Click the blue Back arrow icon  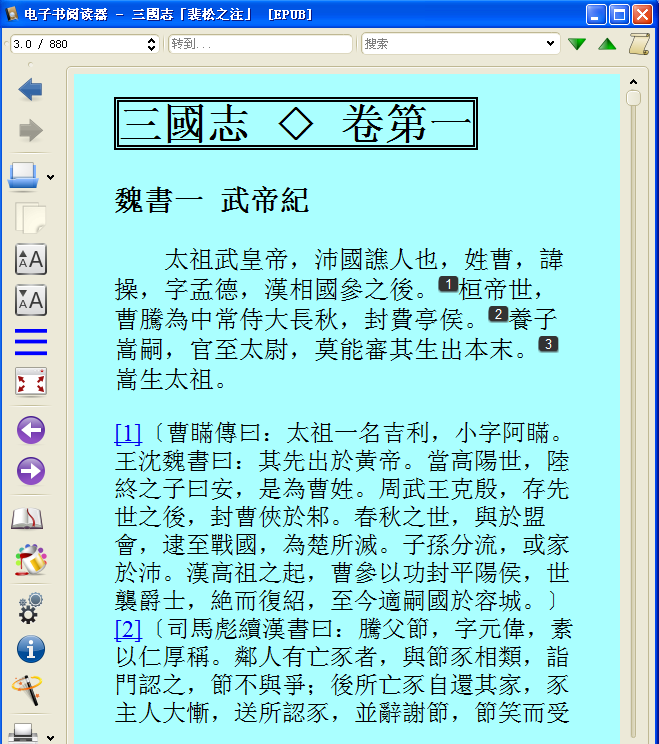coord(30,89)
